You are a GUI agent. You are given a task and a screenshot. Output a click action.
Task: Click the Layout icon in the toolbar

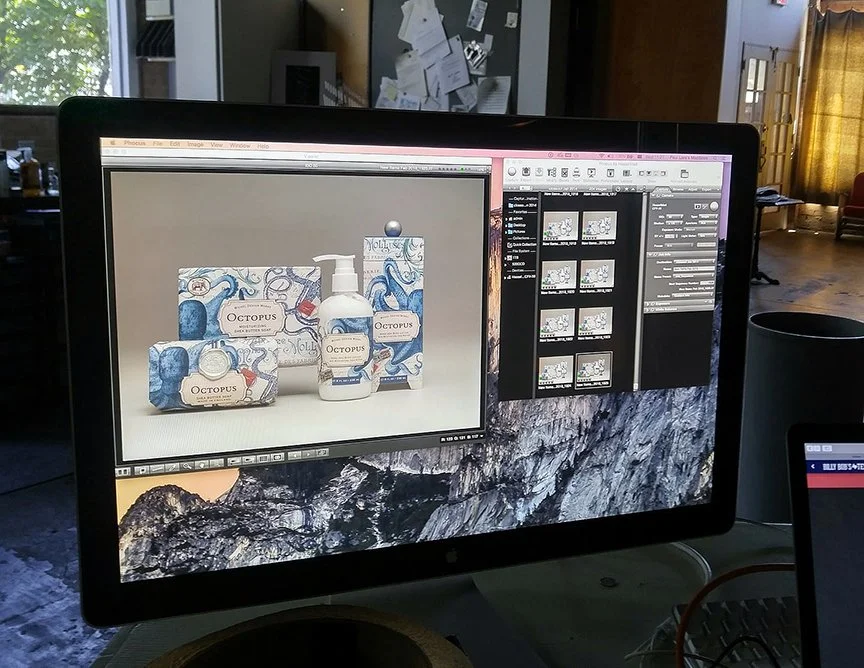(627, 173)
